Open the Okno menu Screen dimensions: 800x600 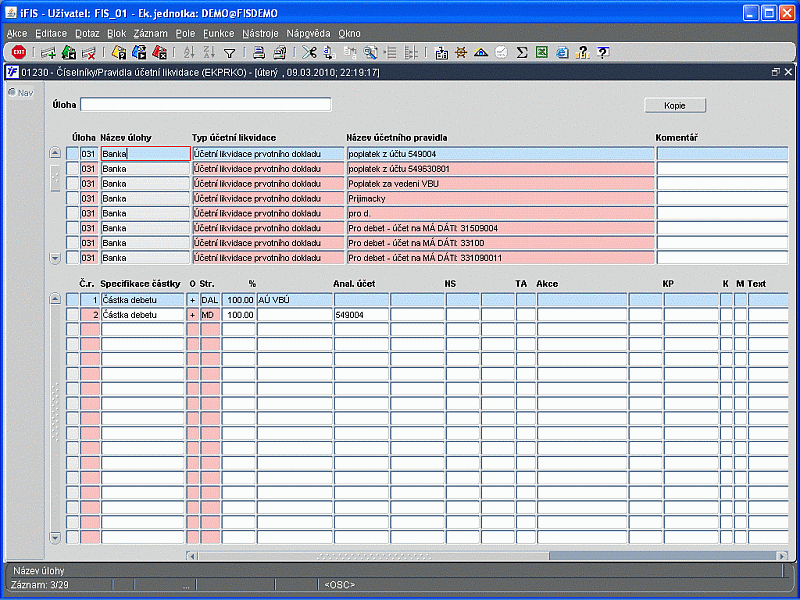349,34
